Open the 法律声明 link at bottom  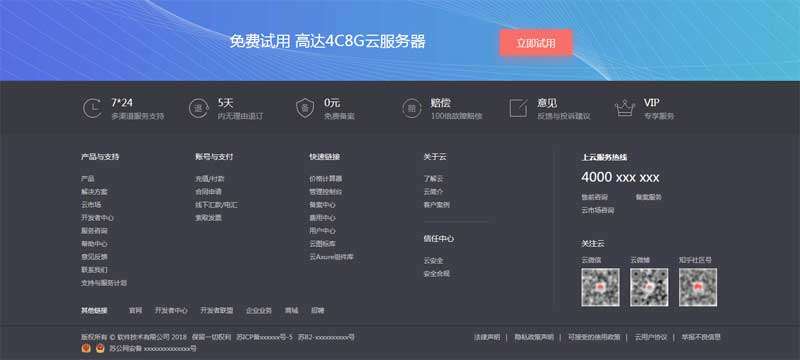[487, 337]
